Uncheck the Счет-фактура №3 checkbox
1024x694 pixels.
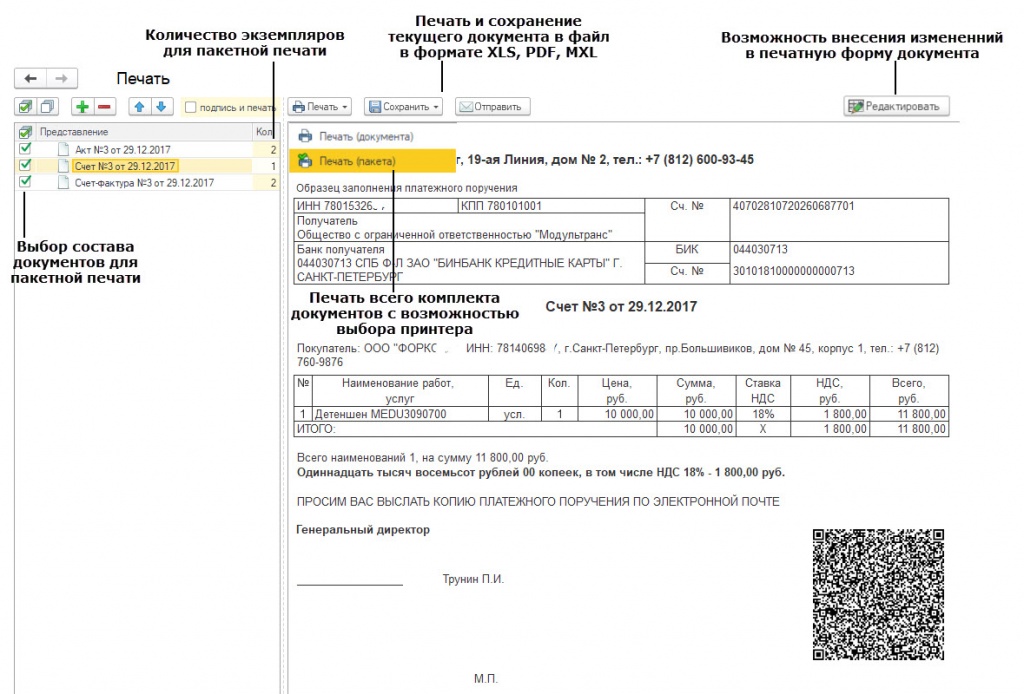(25, 182)
